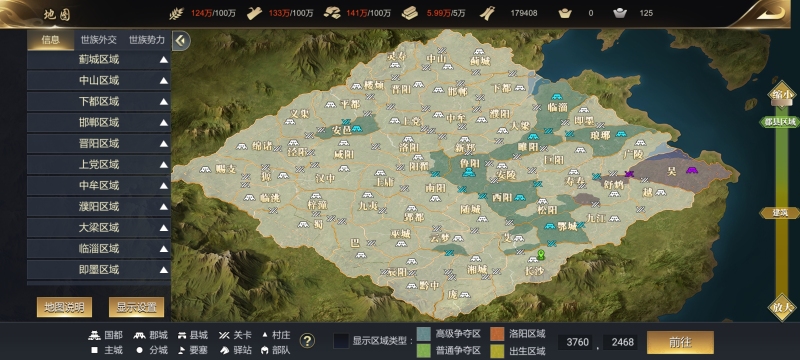The height and width of the screenshot is (360, 800).
Task: Click the 前往 go button
Action: pos(680,342)
